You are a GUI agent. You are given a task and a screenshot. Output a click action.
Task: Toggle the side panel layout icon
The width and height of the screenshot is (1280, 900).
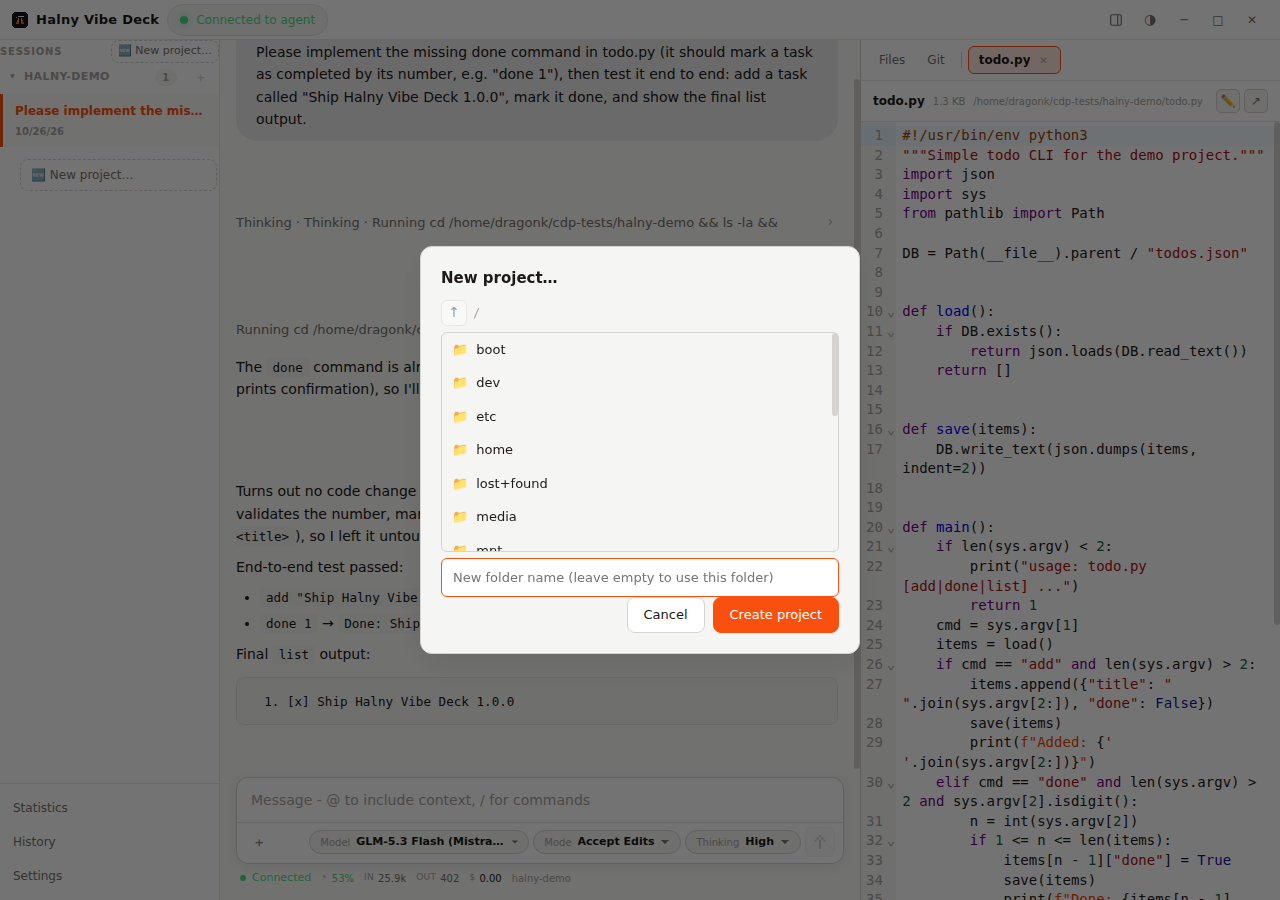1116,20
